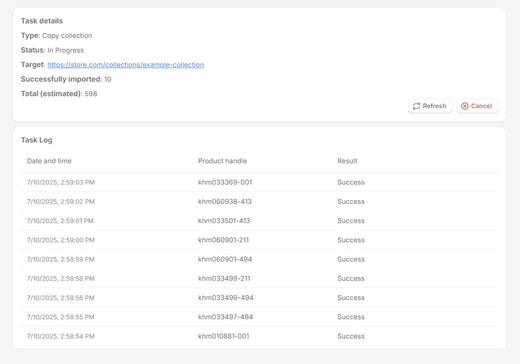Select product handle khm033497-494

tap(225, 317)
